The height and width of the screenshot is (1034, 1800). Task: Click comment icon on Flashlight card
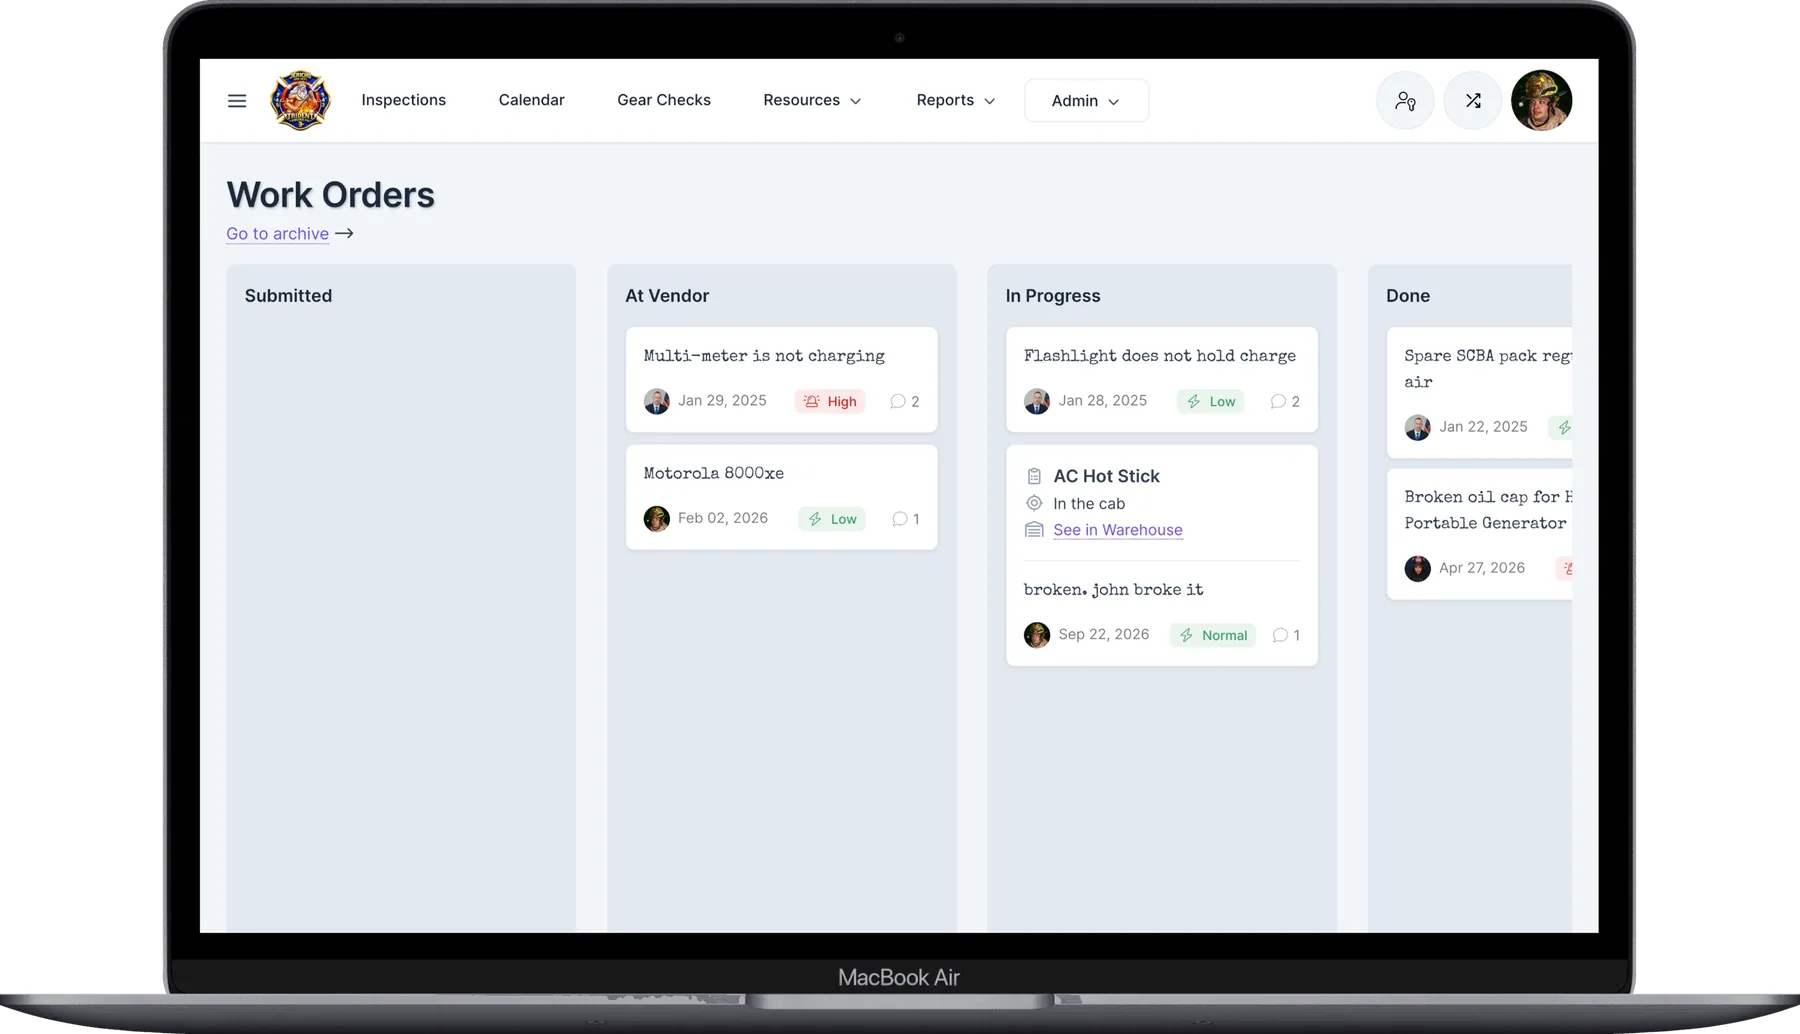tap(1278, 401)
